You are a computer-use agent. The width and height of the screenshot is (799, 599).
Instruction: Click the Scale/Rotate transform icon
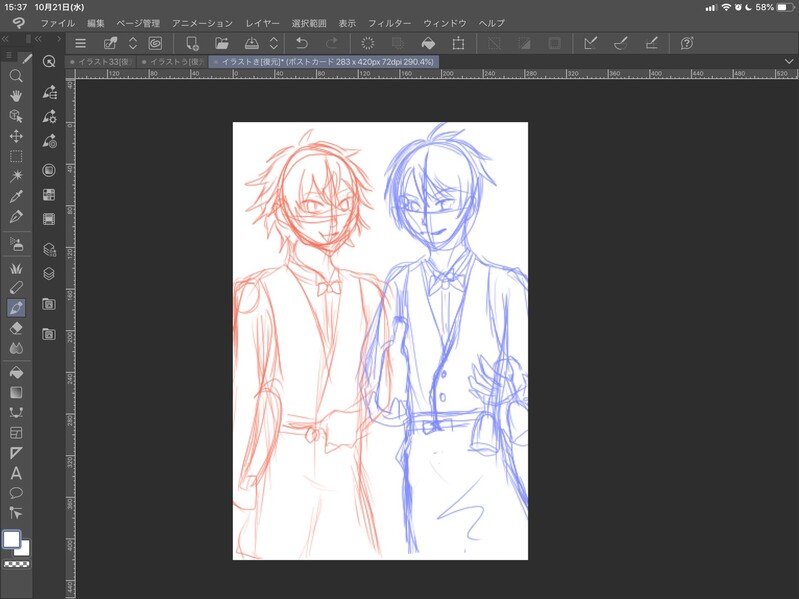[x=458, y=43]
